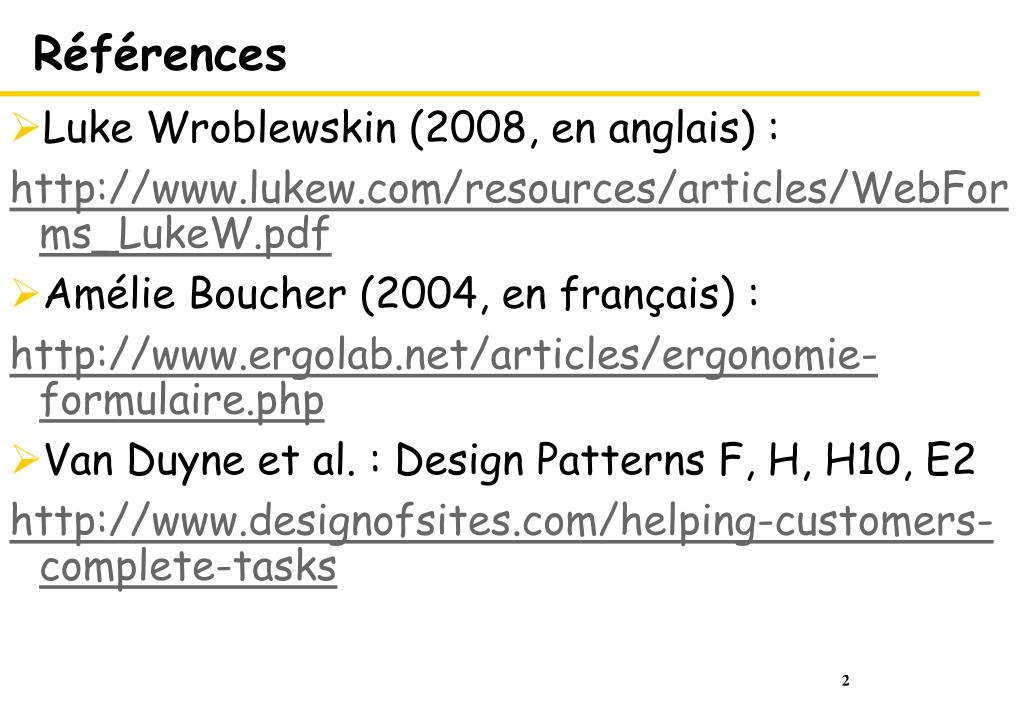Click the yellow arrow bullet before Luke Wroblewskin

point(25,127)
